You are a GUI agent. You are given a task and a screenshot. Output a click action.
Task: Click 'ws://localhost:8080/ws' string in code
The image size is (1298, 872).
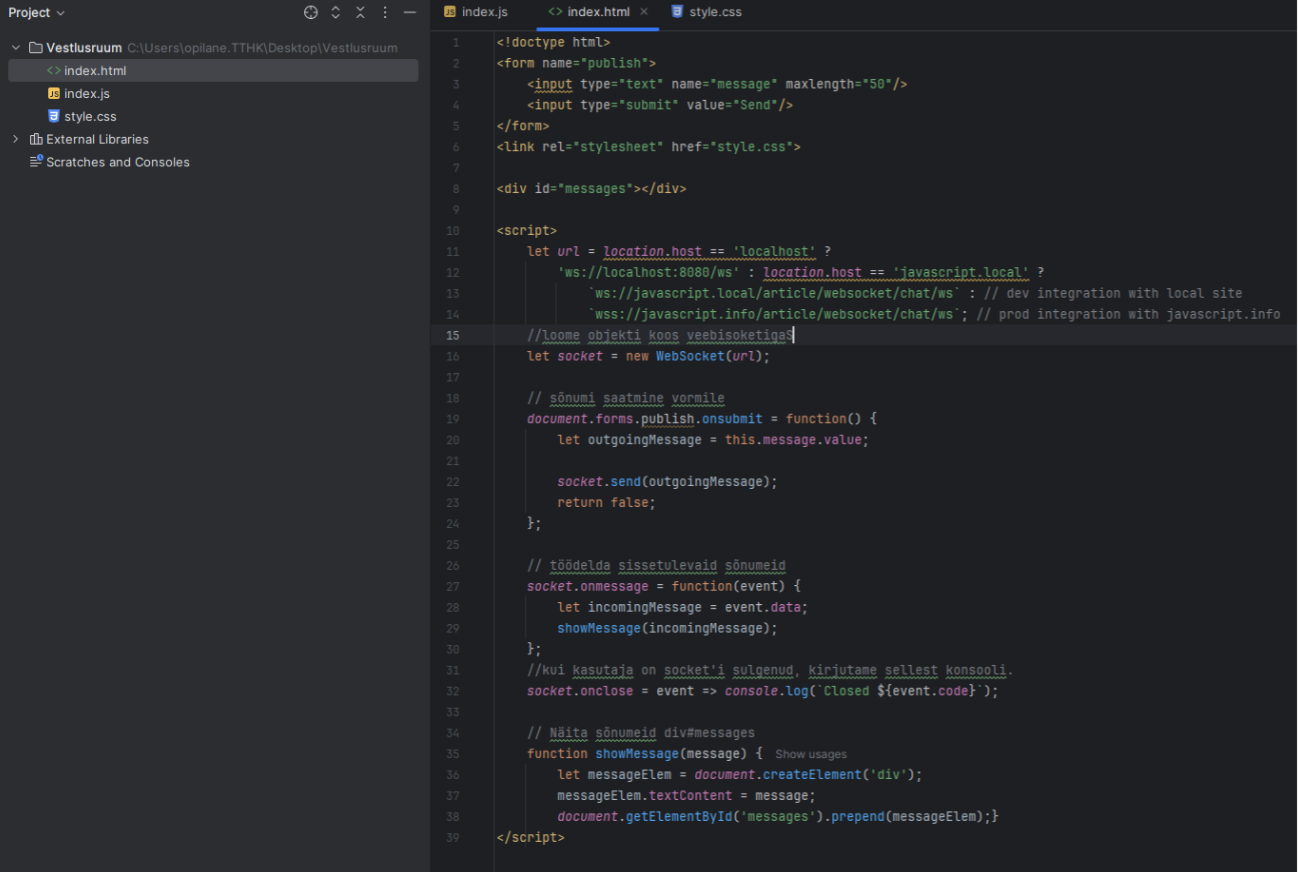pos(648,272)
